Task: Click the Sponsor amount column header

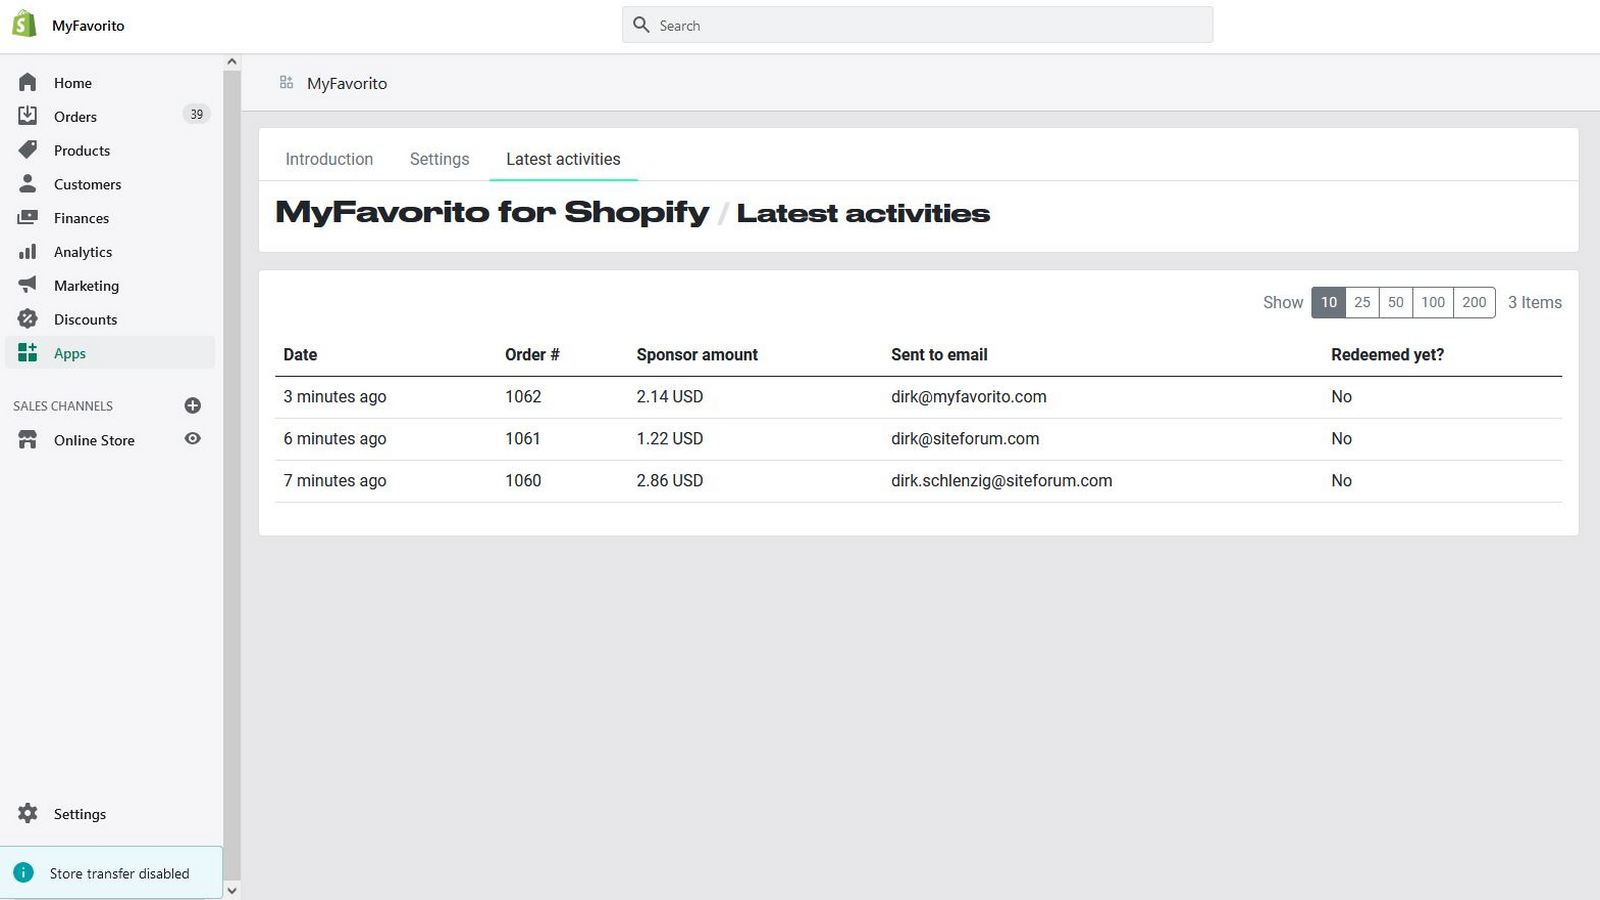Action: click(697, 354)
